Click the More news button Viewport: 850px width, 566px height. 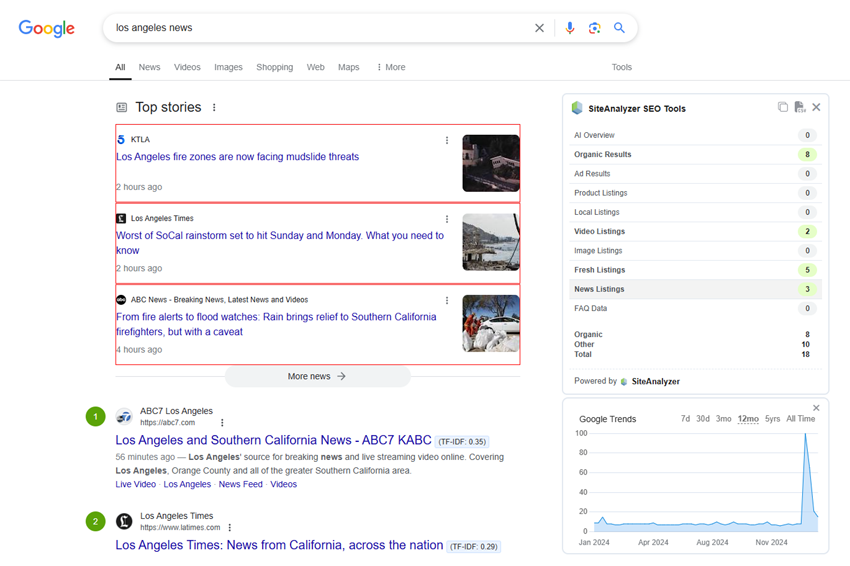tap(317, 376)
